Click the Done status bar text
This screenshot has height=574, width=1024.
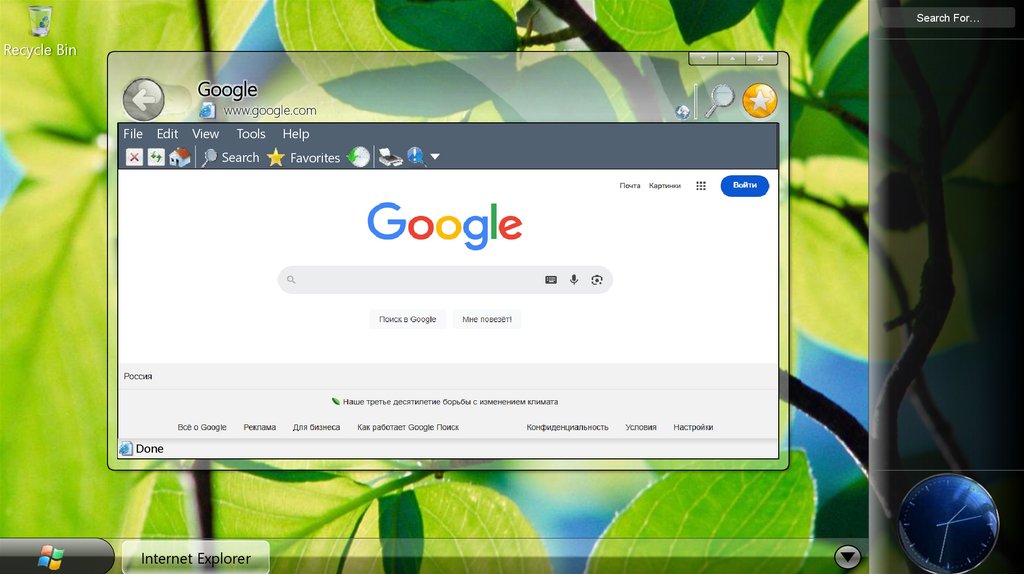coord(150,449)
